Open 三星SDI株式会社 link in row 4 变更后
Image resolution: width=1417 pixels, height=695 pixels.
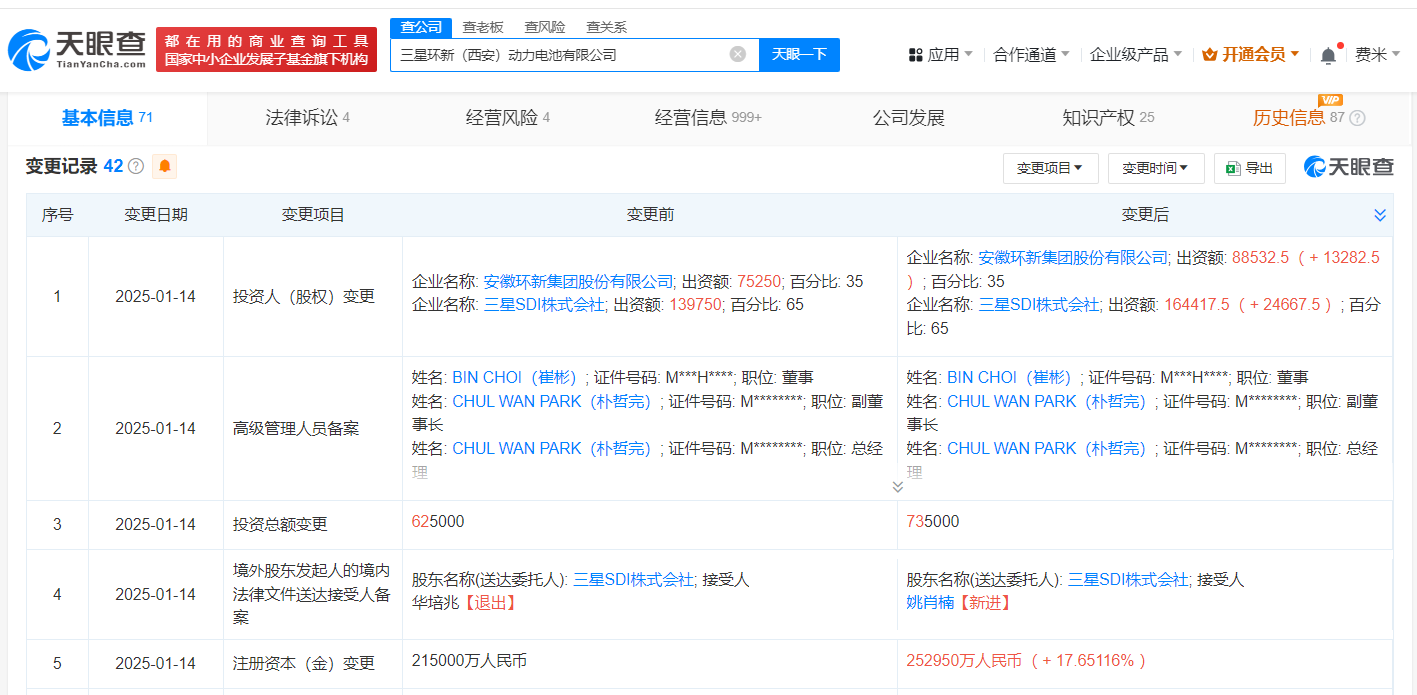1128,579
